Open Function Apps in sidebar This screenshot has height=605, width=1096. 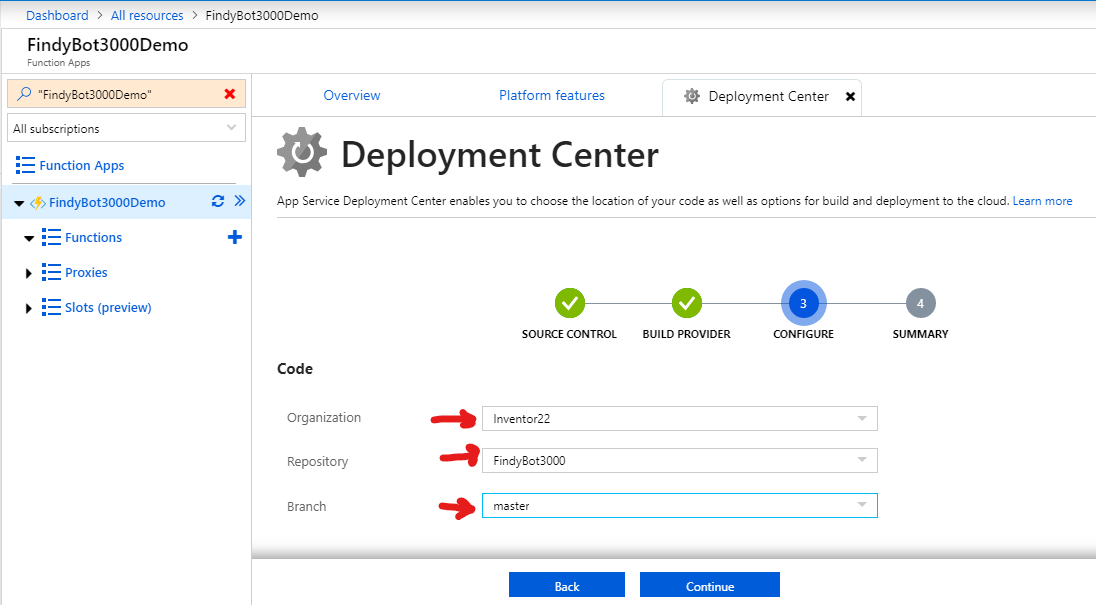click(82, 166)
